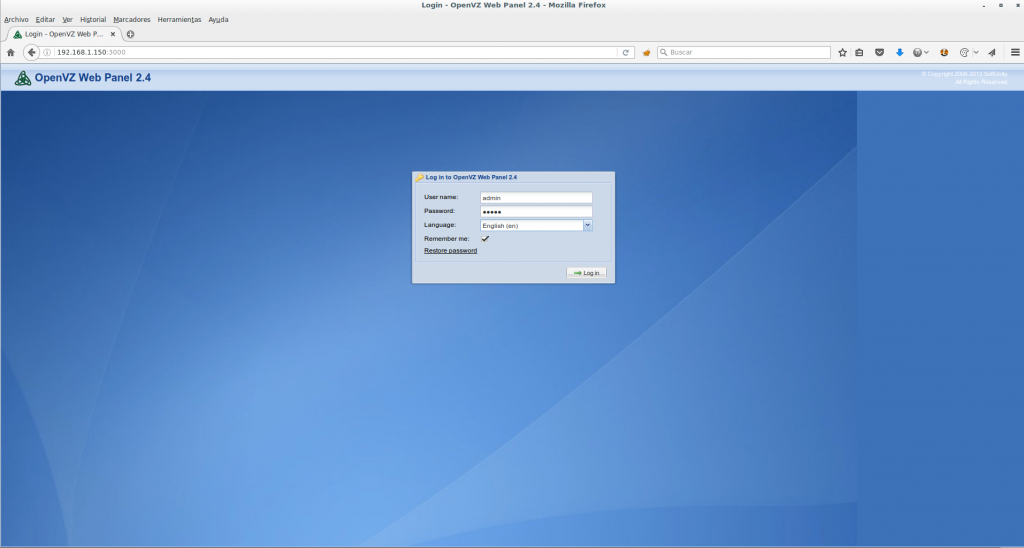Click the 'Password:' label
The width and height of the screenshot is (1024, 548).
tap(440, 211)
